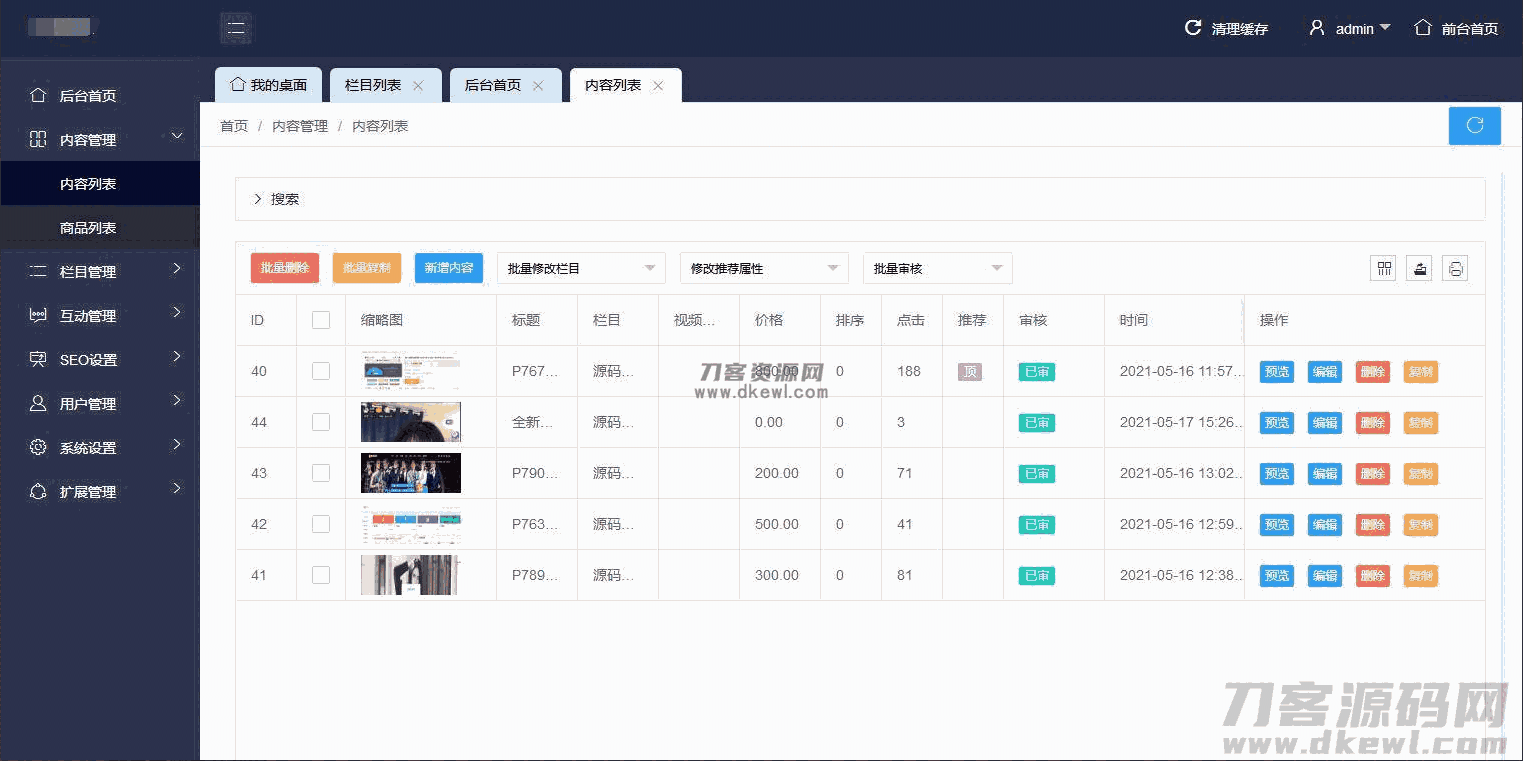Click the export table icon

coord(1419,268)
